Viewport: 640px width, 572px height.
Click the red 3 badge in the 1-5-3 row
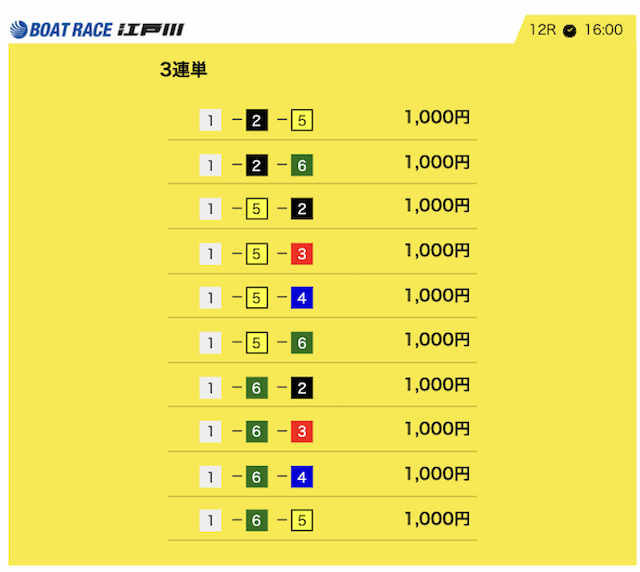point(302,254)
